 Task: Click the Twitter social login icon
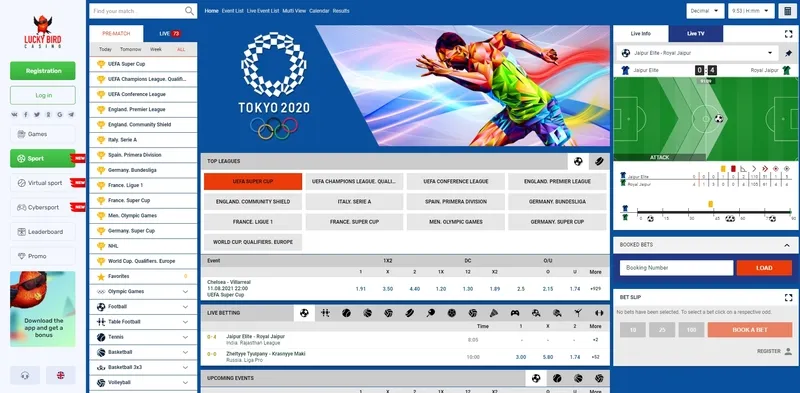(x=37, y=115)
